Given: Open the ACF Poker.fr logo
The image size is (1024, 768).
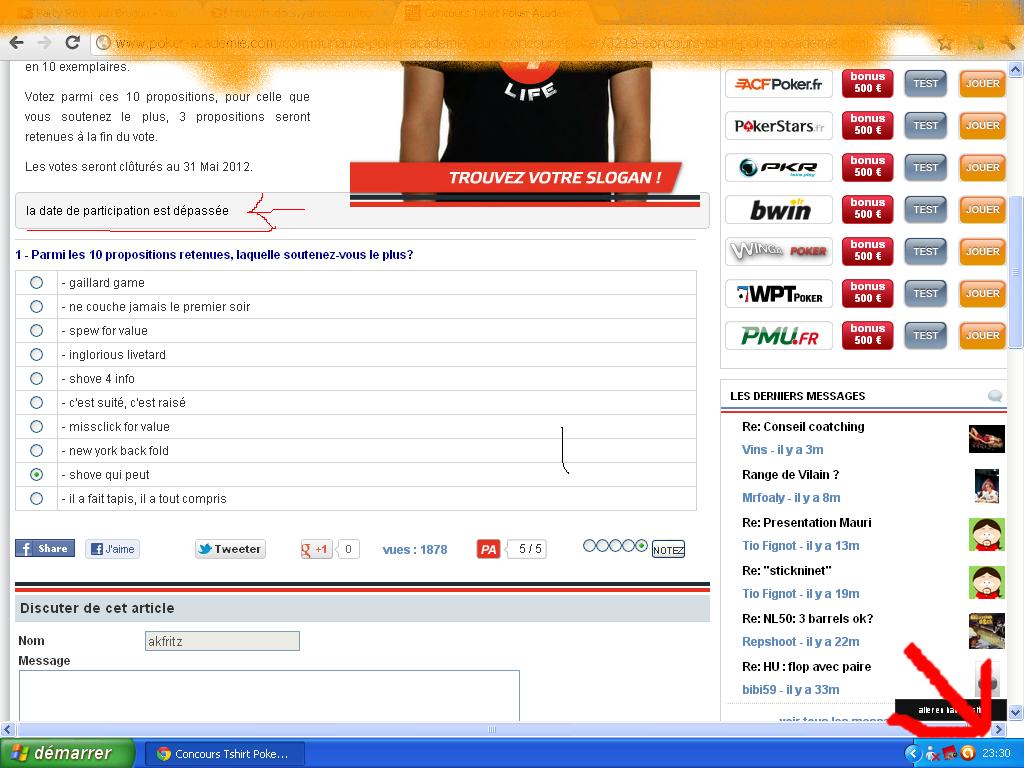Looking at the screenshot, I should tap(778, 84).
